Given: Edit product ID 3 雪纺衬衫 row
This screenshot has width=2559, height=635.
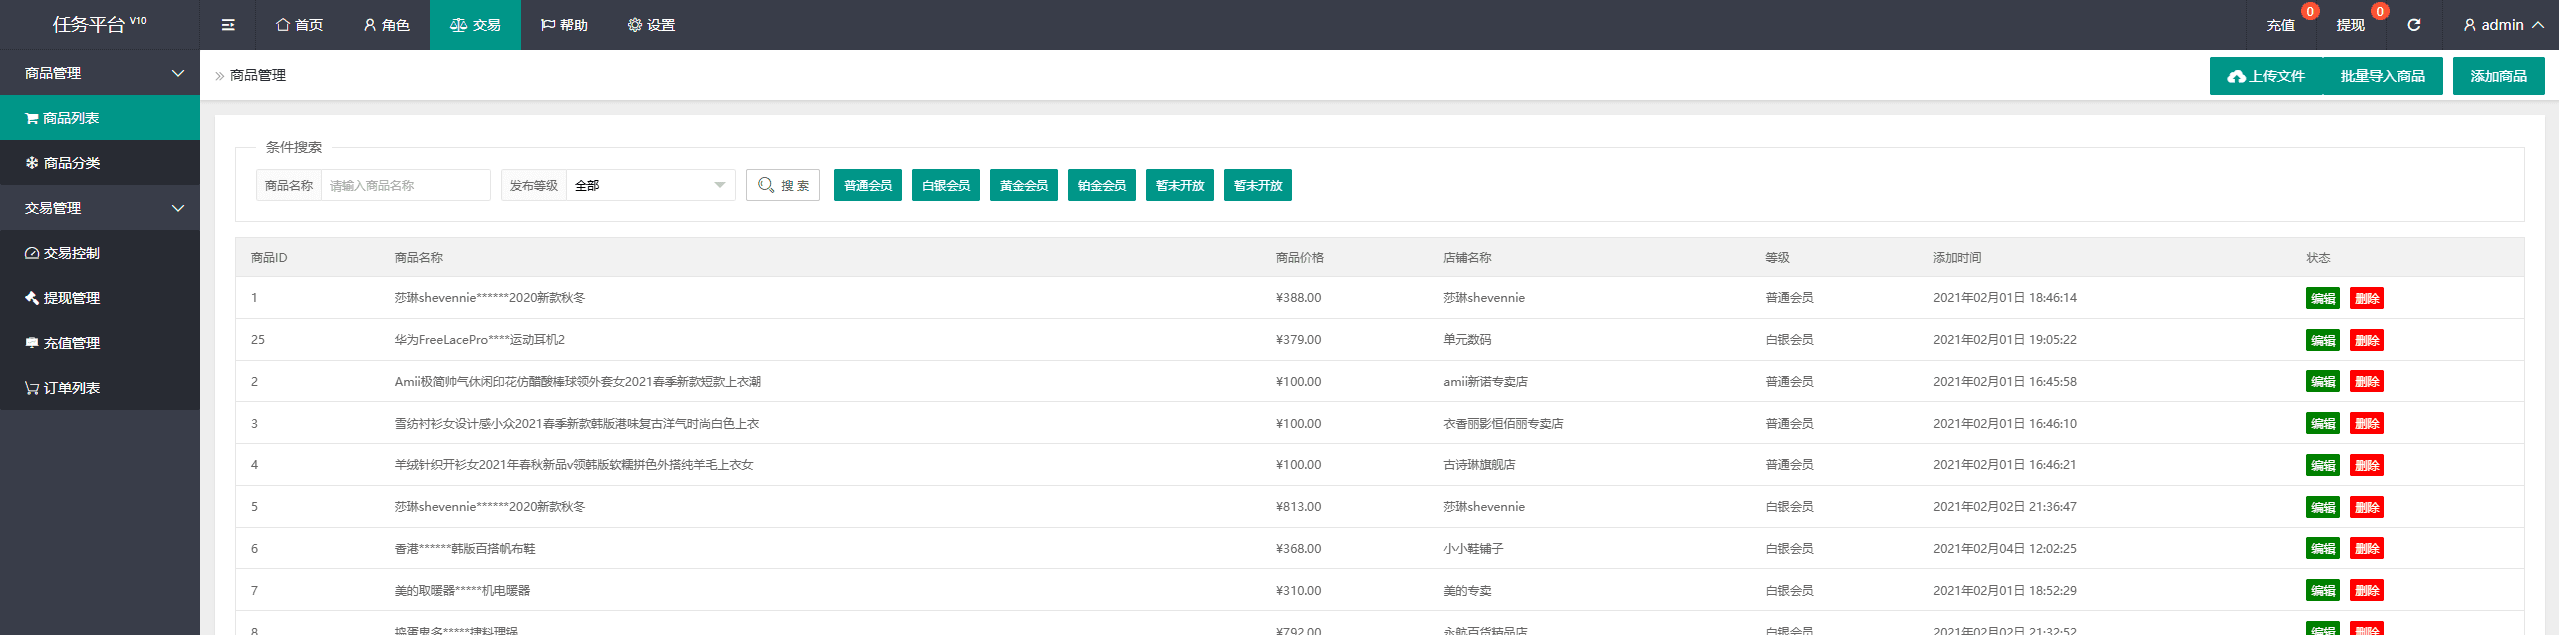Looking at the screenshot, I should [x=2323, y=423].
